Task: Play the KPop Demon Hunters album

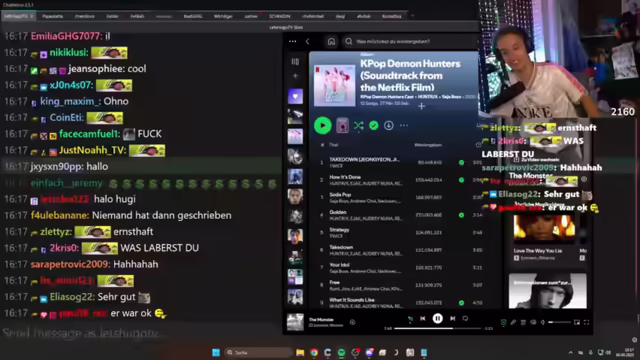Action: 322,125
